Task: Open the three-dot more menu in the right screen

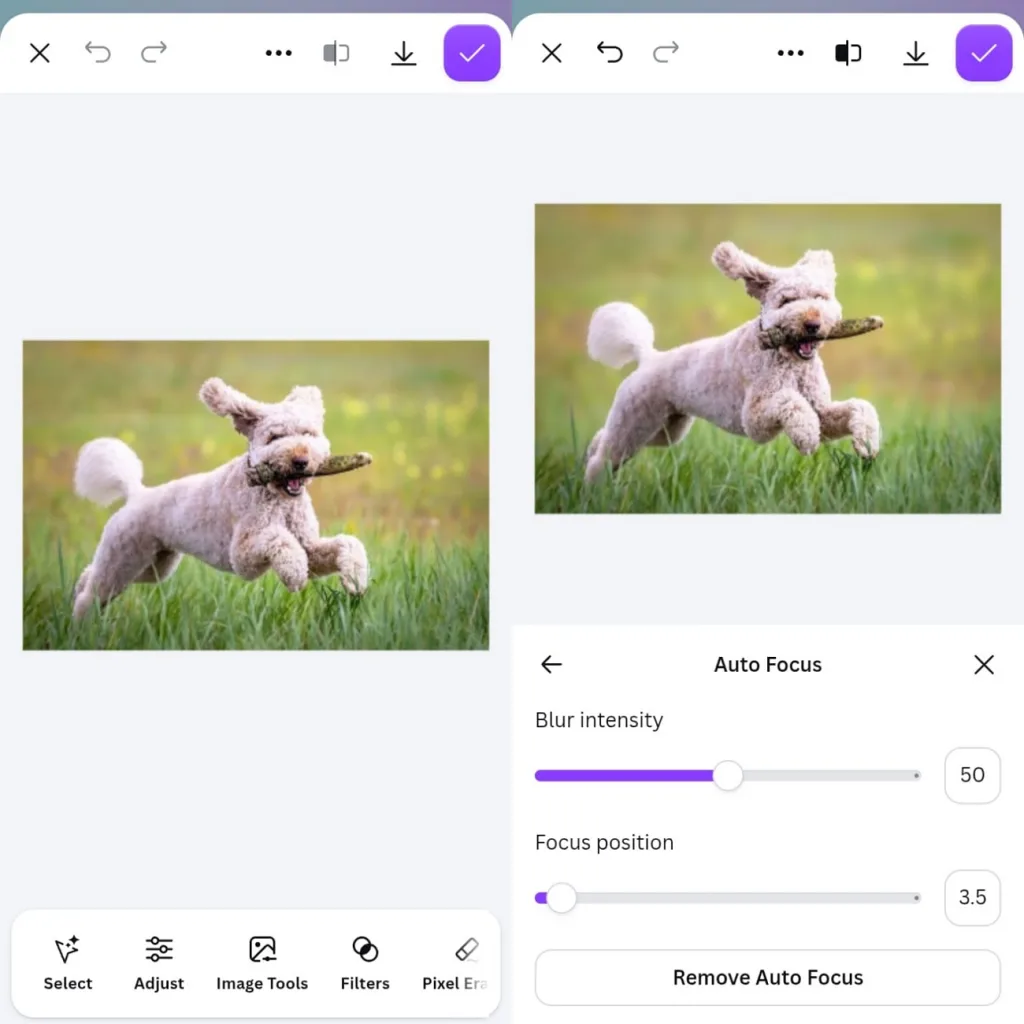Action: click(791, 53)
